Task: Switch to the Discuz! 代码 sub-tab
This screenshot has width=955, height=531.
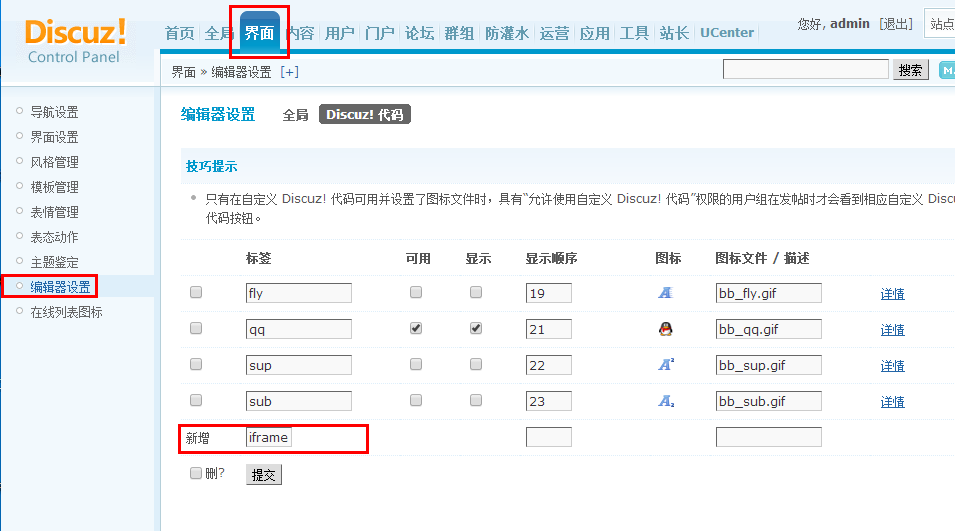Action: (365, 114)
